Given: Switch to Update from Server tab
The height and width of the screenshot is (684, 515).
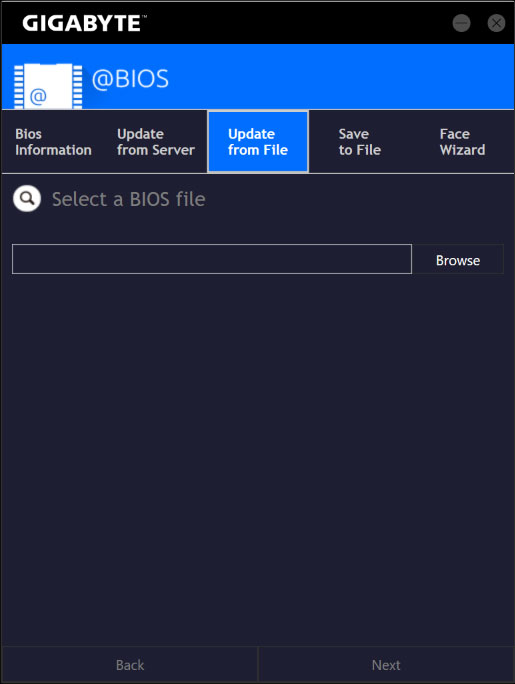Looking at the screenshot, I should (x=156, y=142).
